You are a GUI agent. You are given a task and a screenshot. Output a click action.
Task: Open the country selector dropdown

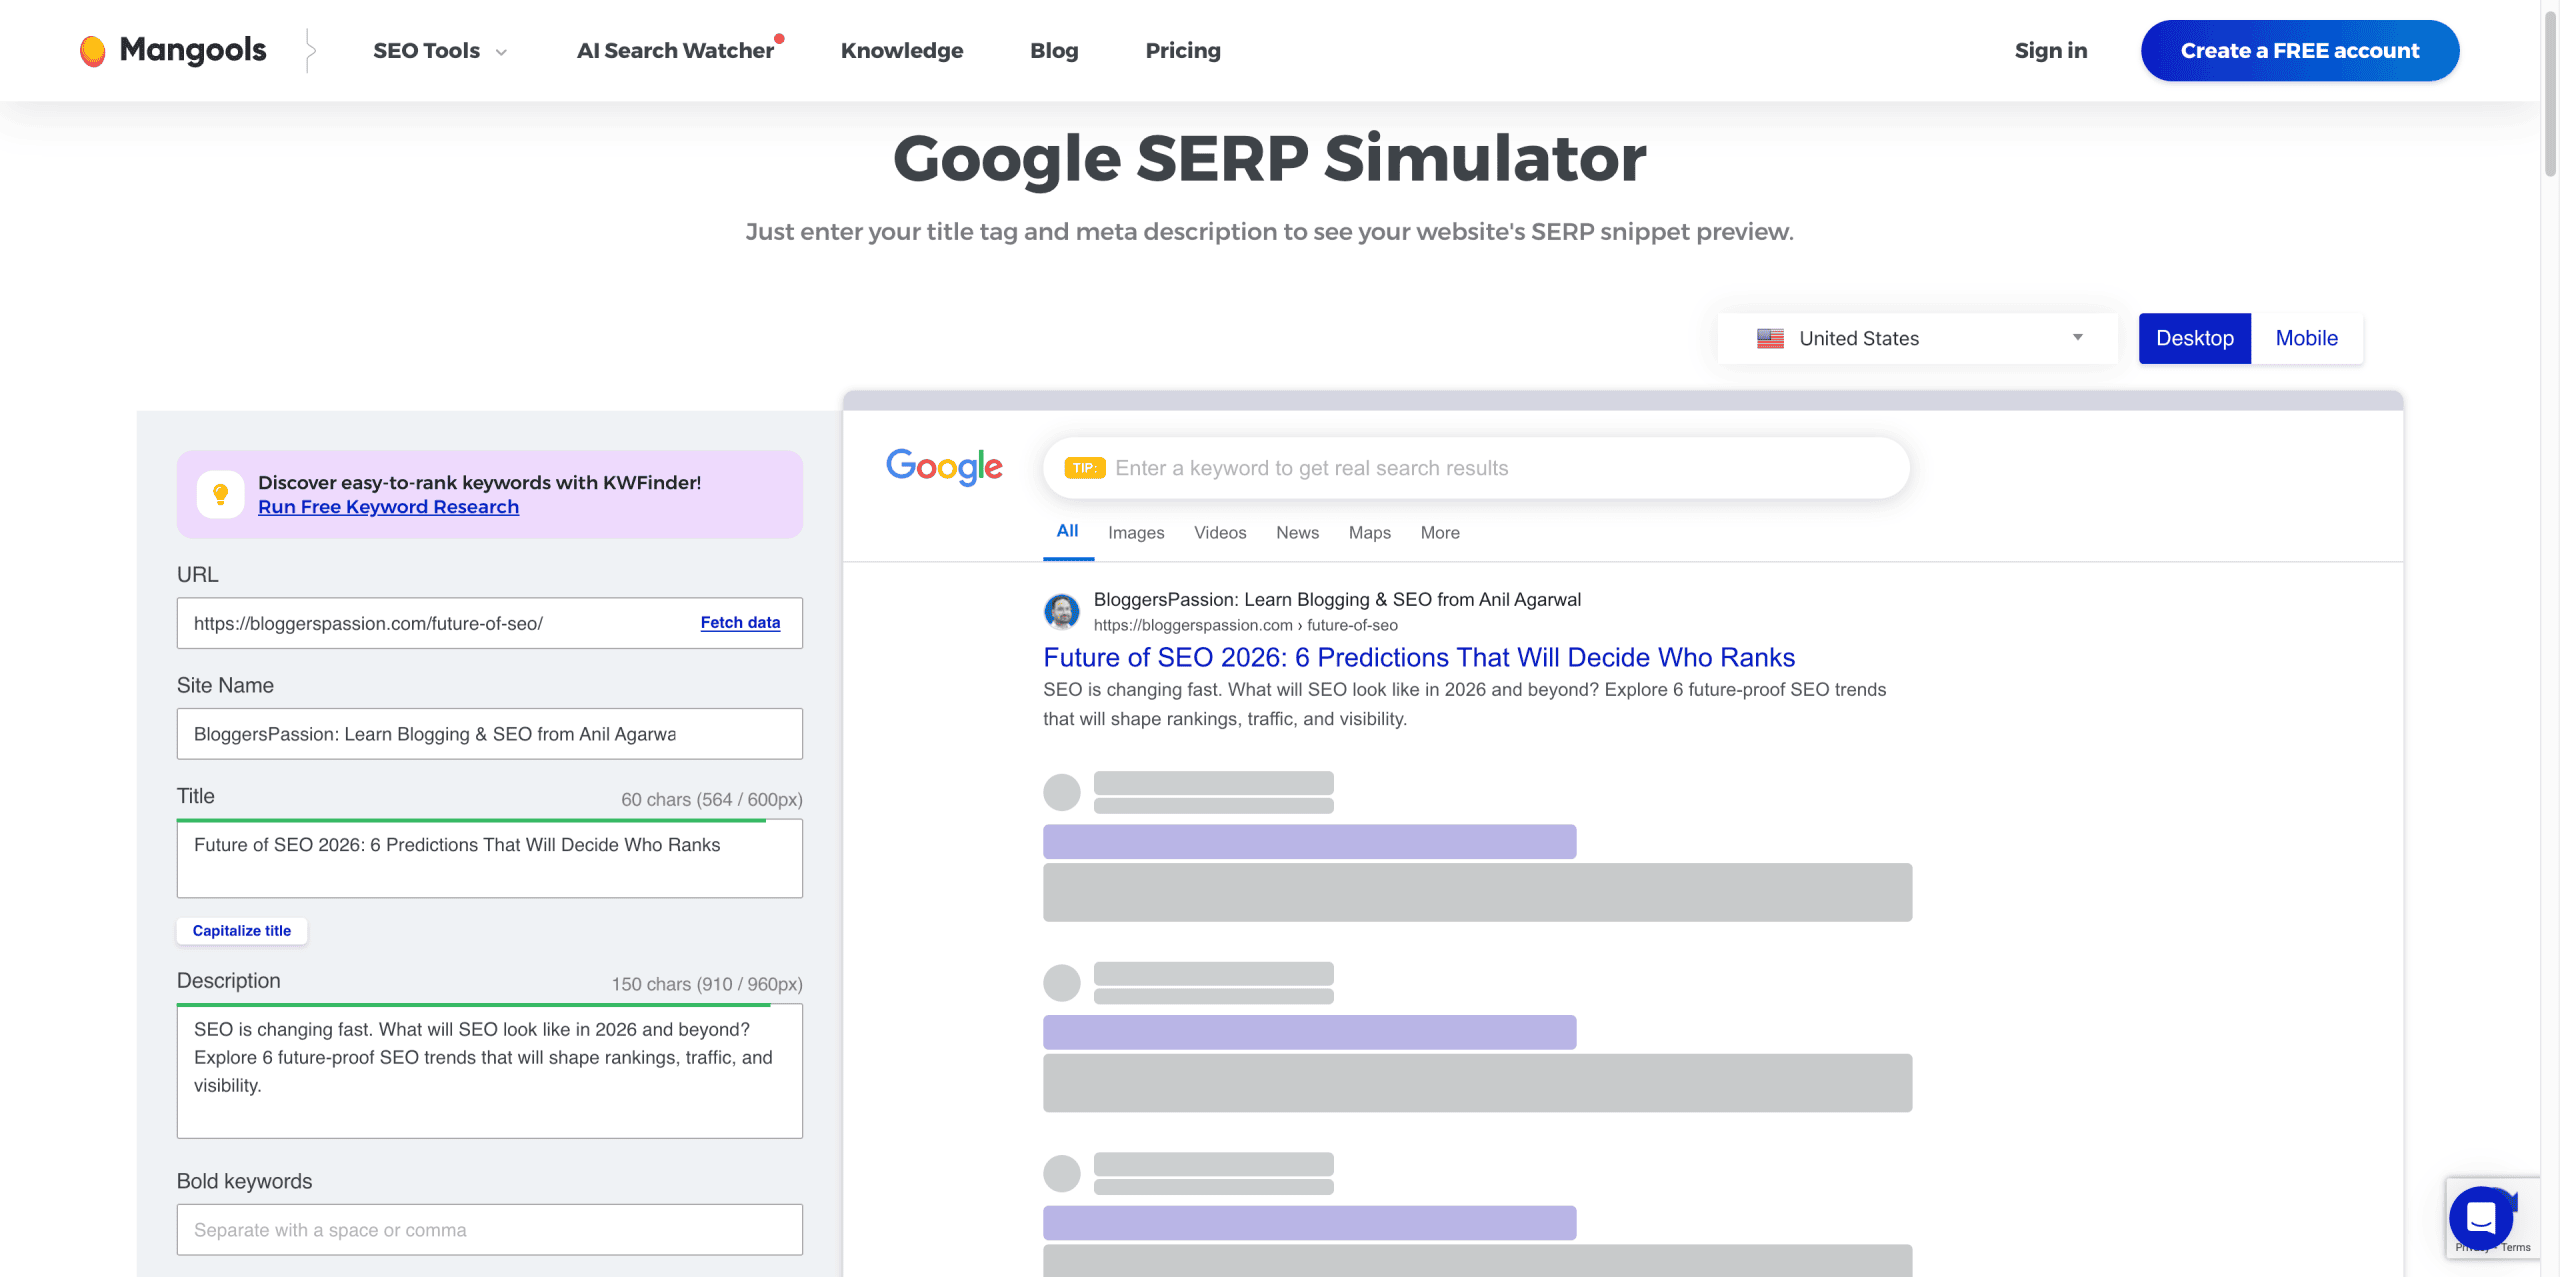(x=2077, y=338)
